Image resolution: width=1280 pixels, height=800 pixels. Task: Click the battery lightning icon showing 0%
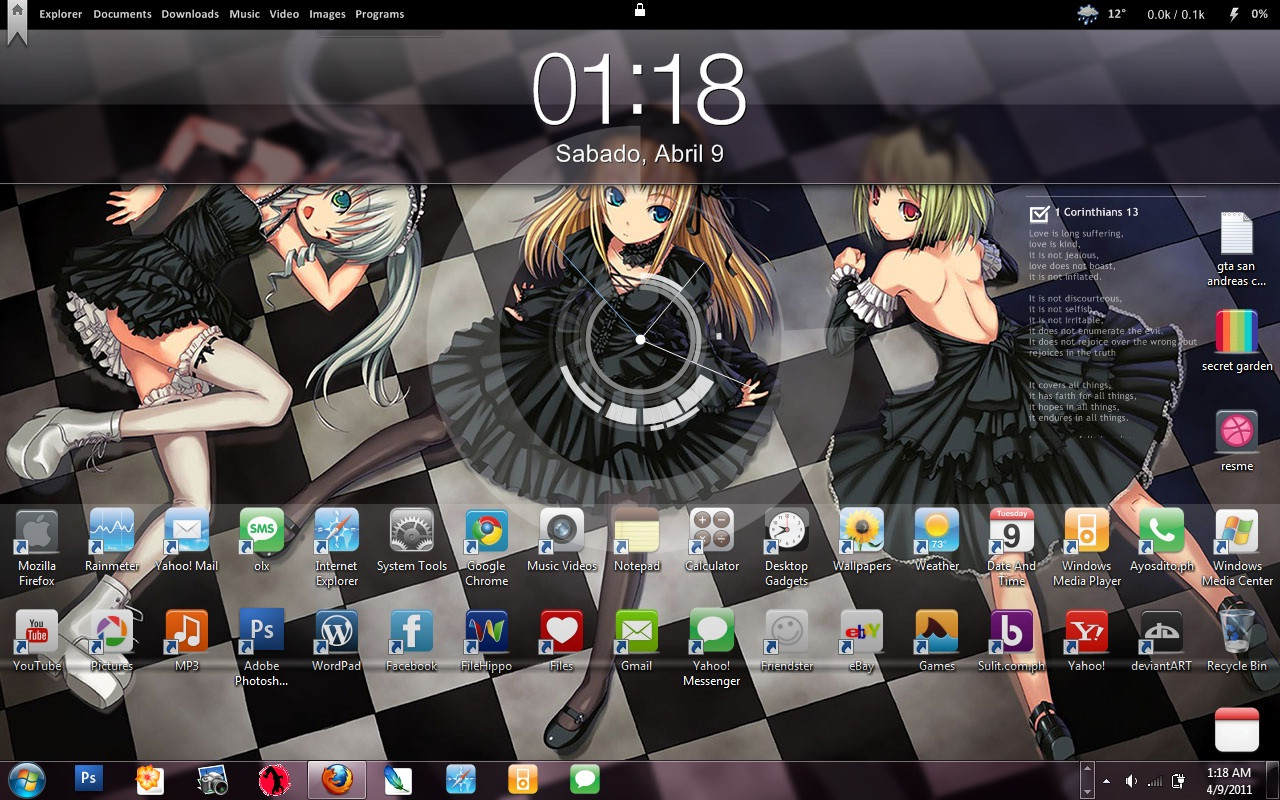(x=1234, y=14)
